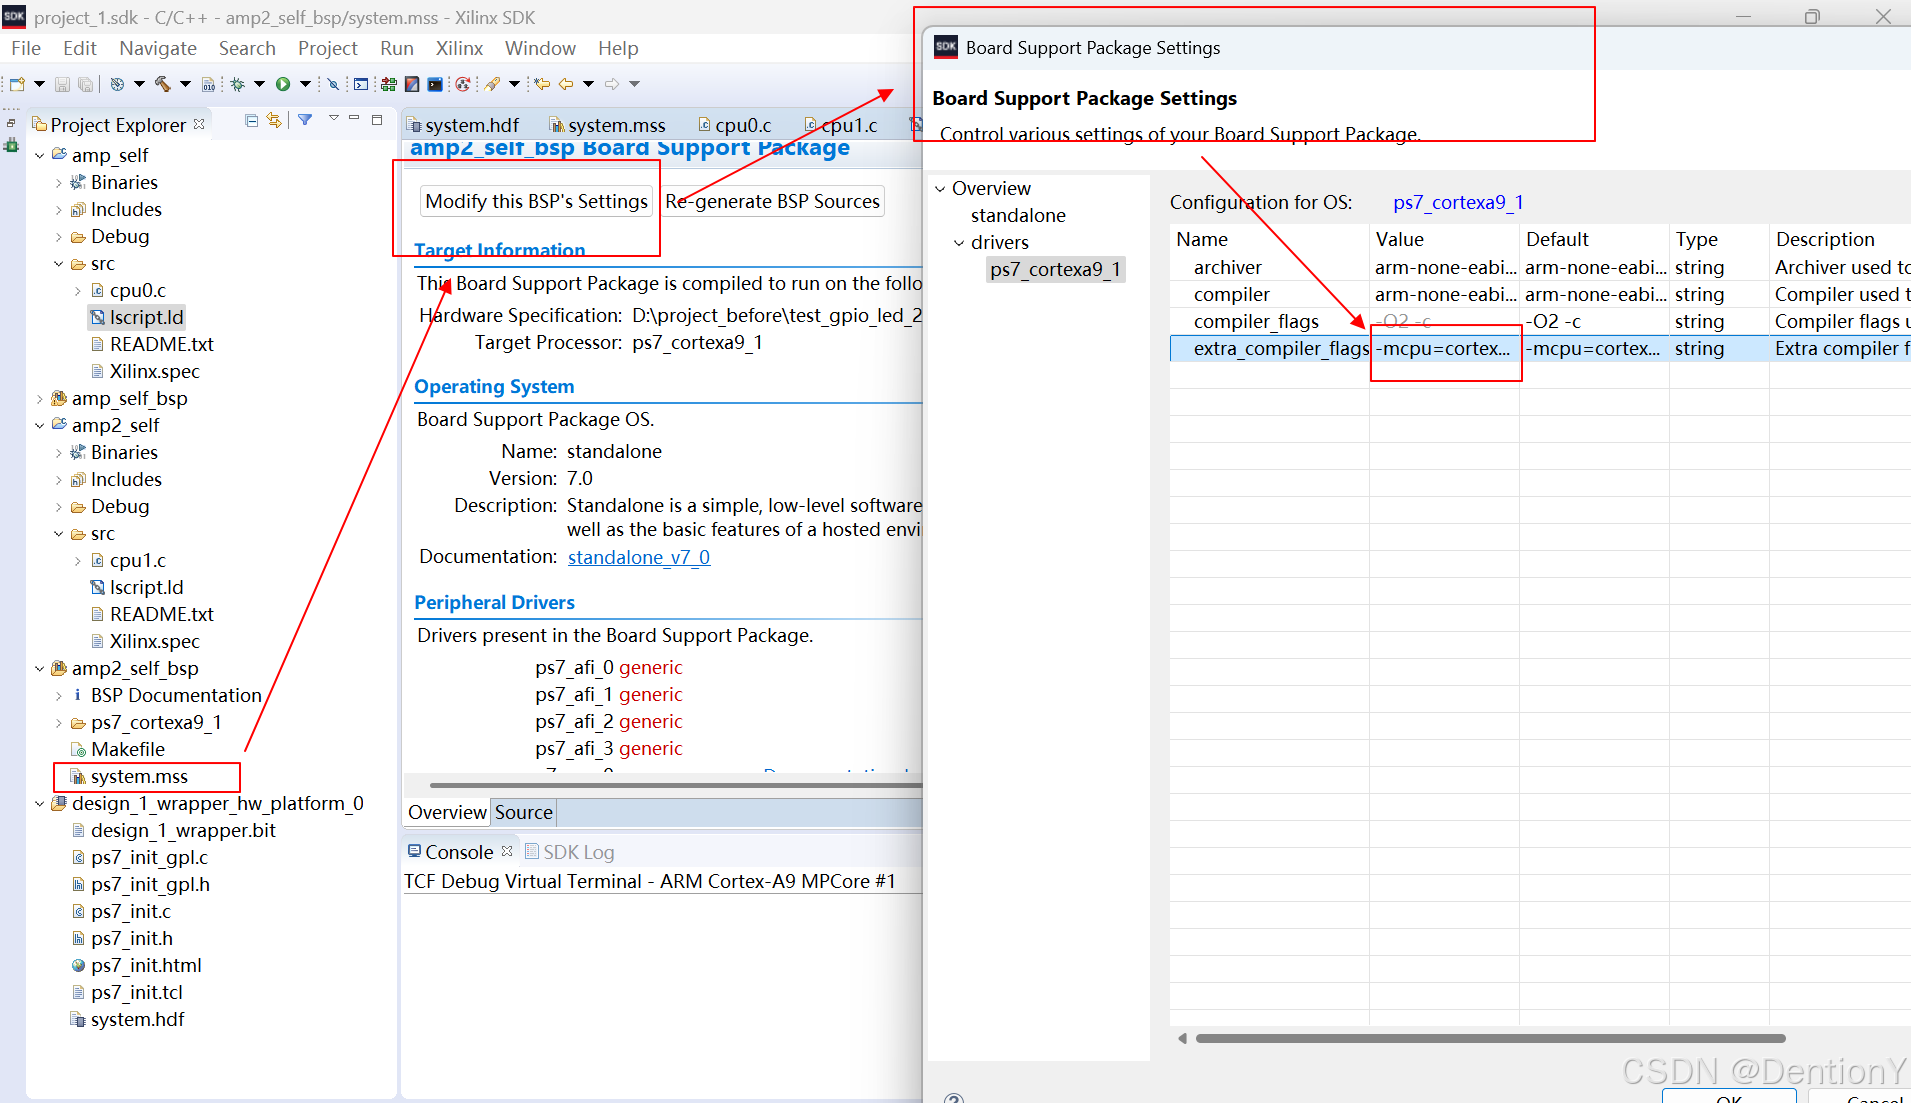Click the Skip All Breakpoints icon

click(x=334, y=84)
